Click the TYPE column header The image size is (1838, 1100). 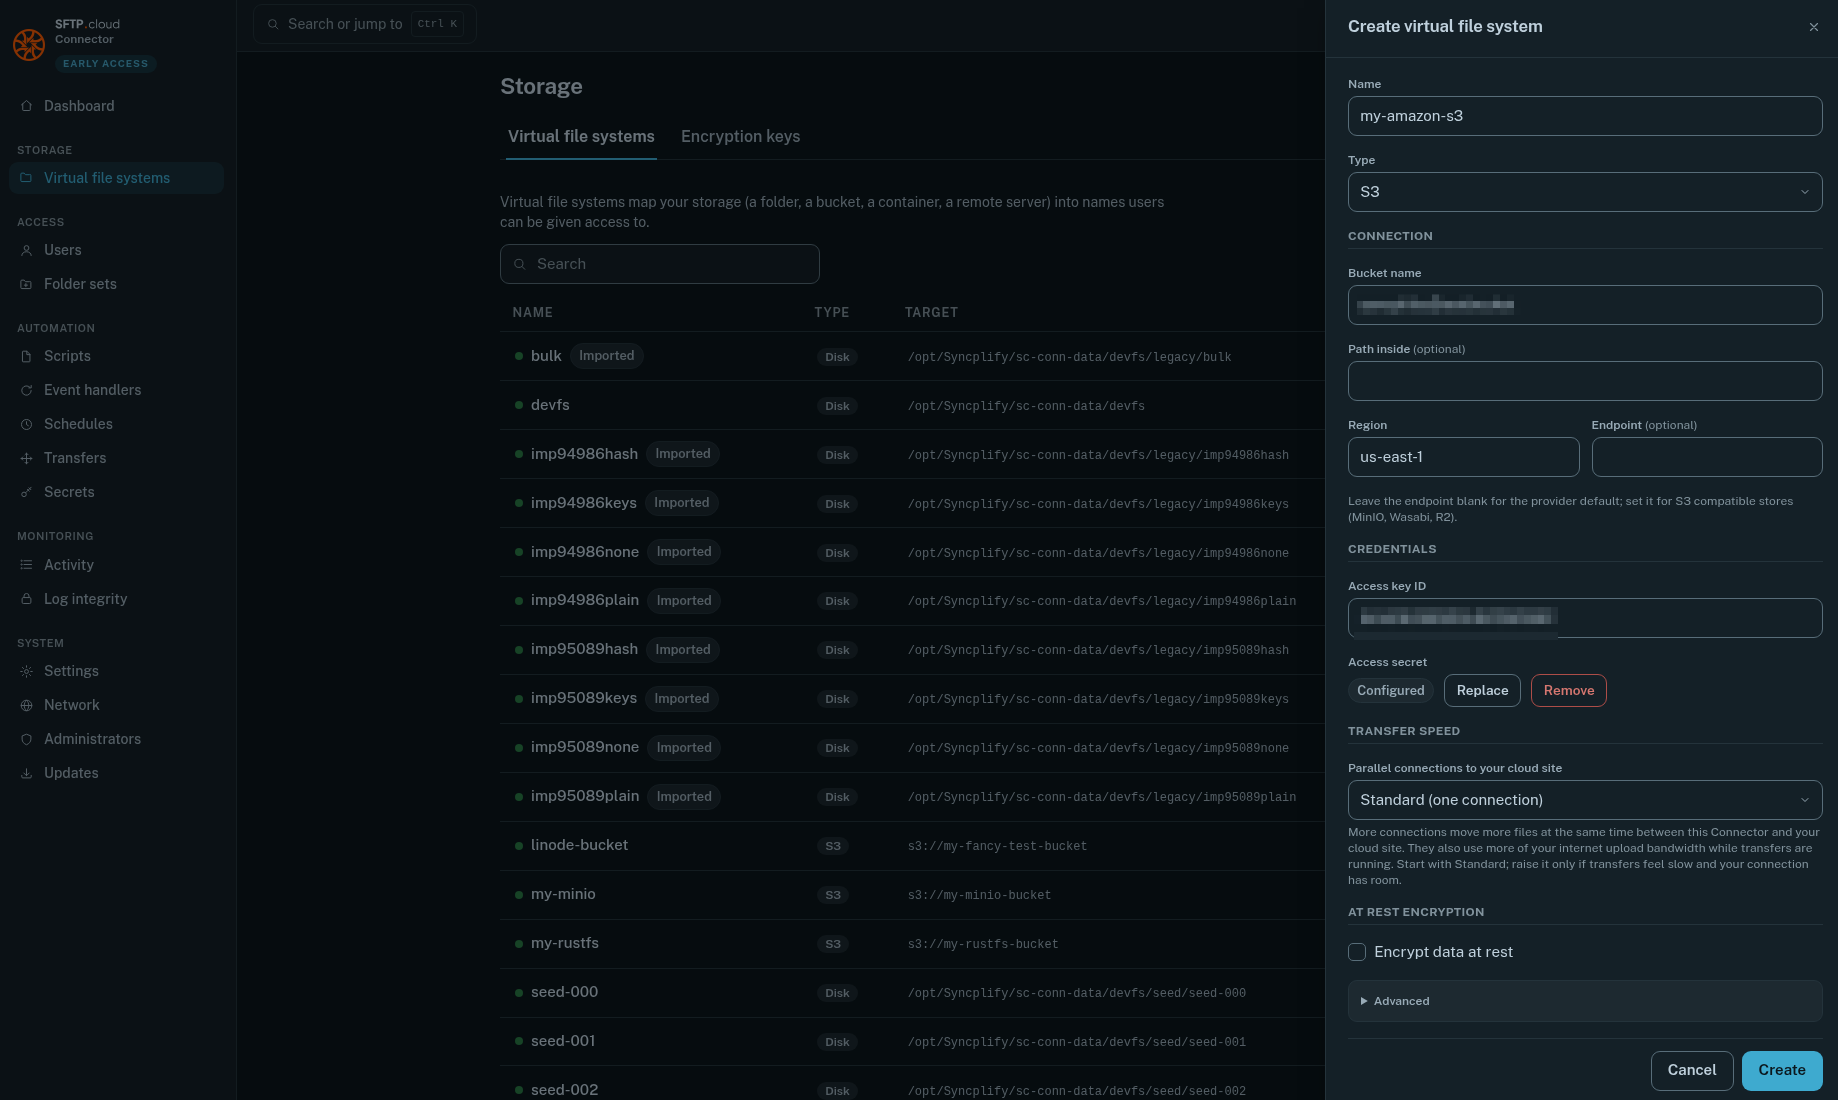pos(831,313)
